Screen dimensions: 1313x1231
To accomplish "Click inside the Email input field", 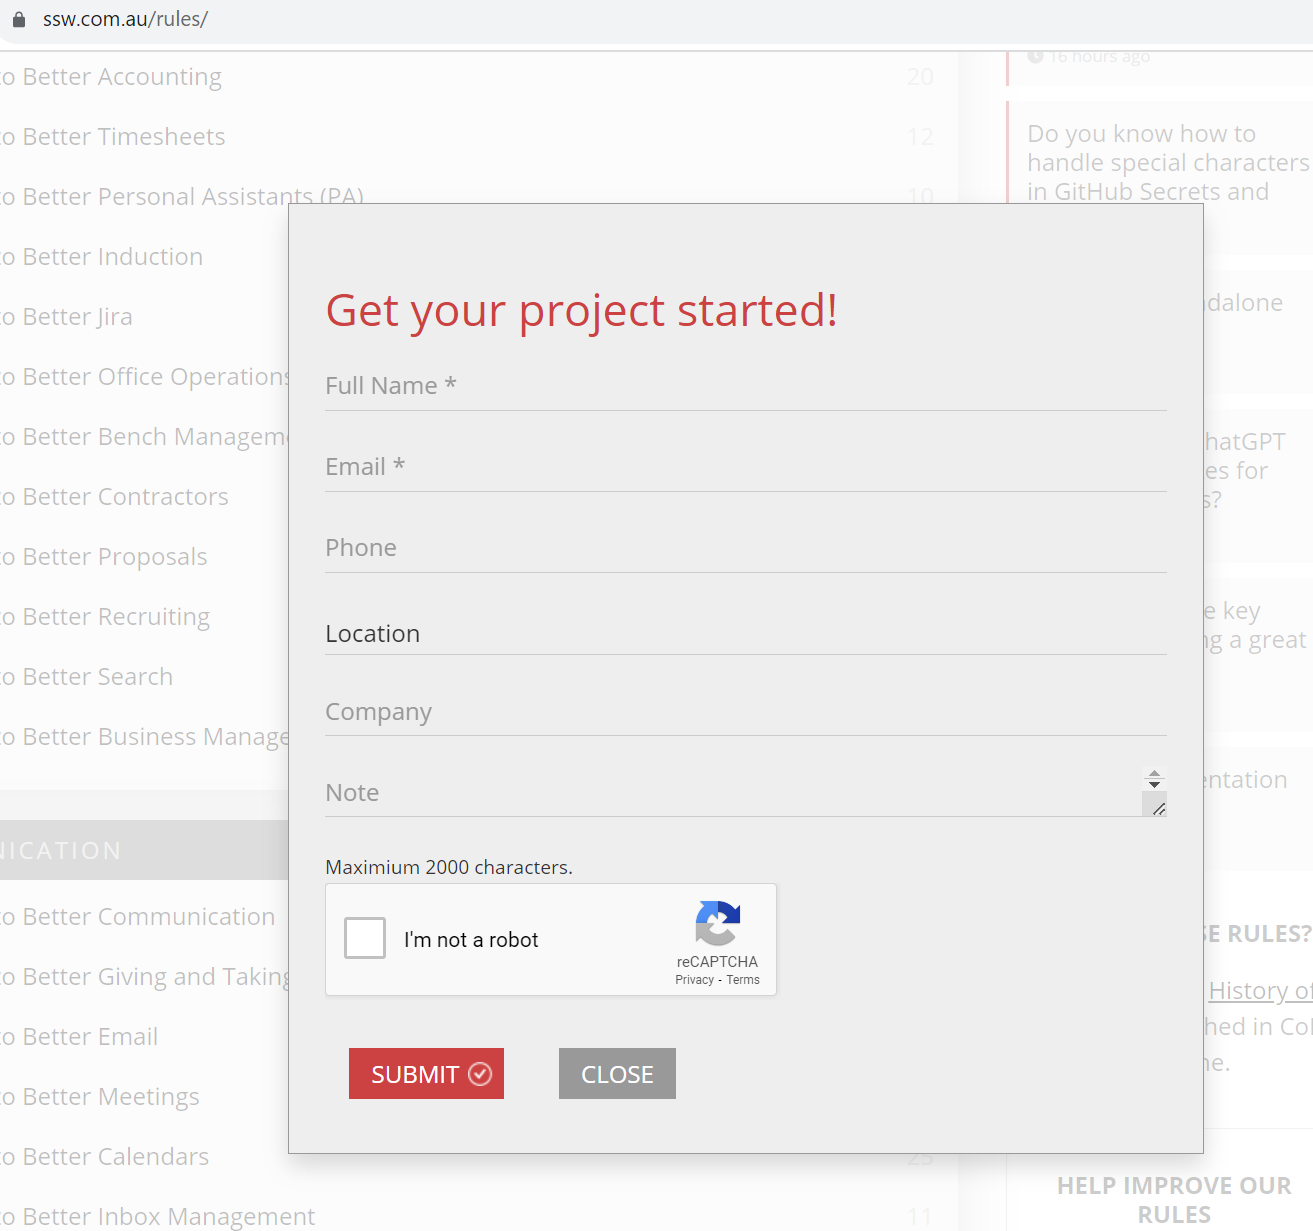I will point(745,466).
